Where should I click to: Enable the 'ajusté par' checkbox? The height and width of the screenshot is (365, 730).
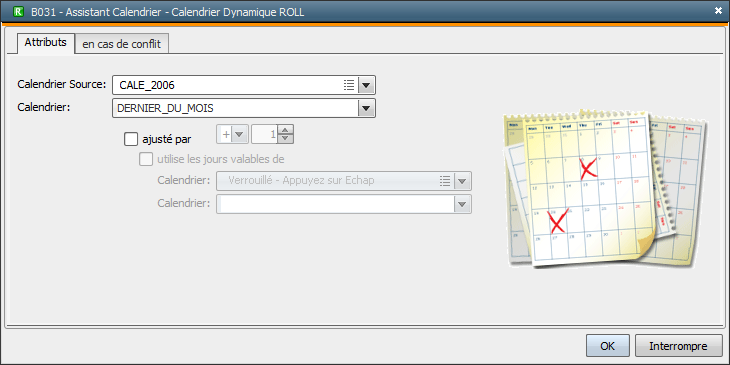tap(131, 139)
